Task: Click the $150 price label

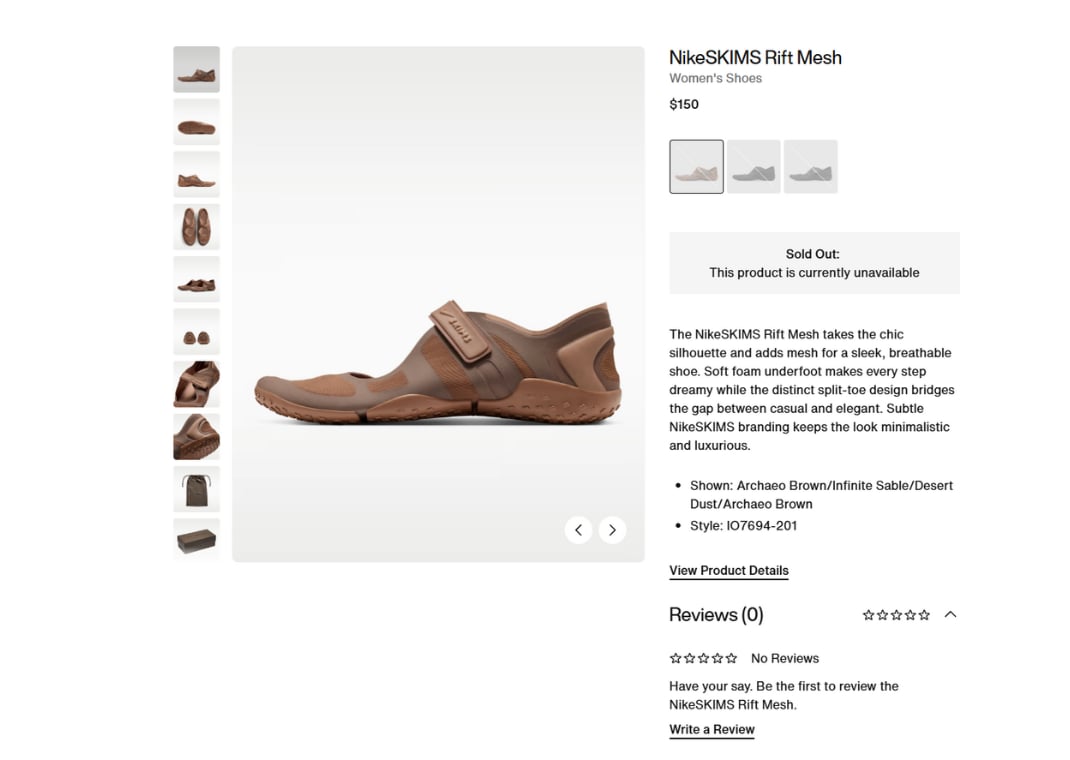Action: coord(684,104)
